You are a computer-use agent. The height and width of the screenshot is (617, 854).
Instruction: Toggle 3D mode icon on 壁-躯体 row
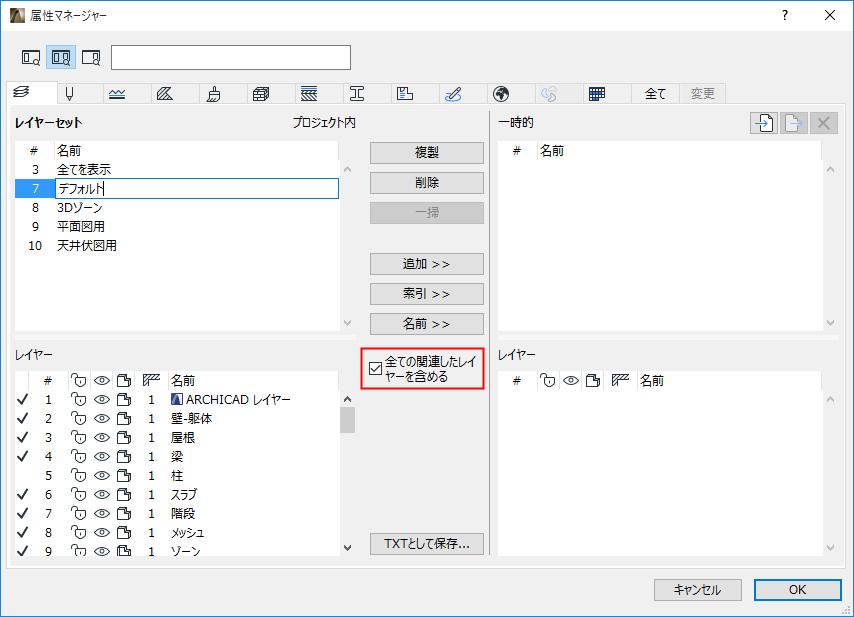pos(124,419)
